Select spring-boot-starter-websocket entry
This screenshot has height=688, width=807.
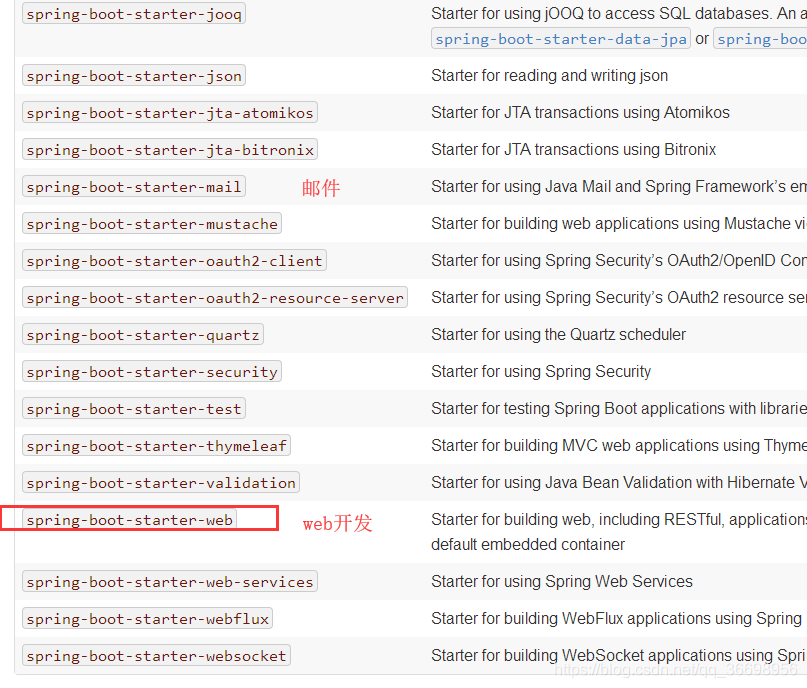(156, 656)
